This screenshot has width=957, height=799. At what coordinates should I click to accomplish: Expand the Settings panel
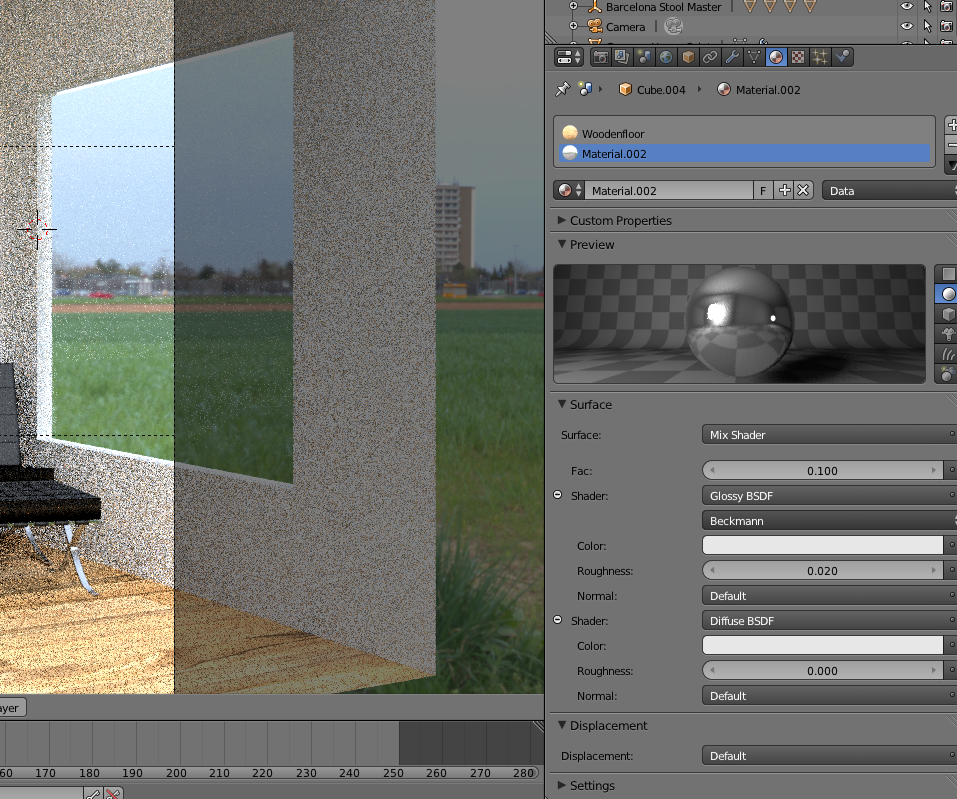562,786
